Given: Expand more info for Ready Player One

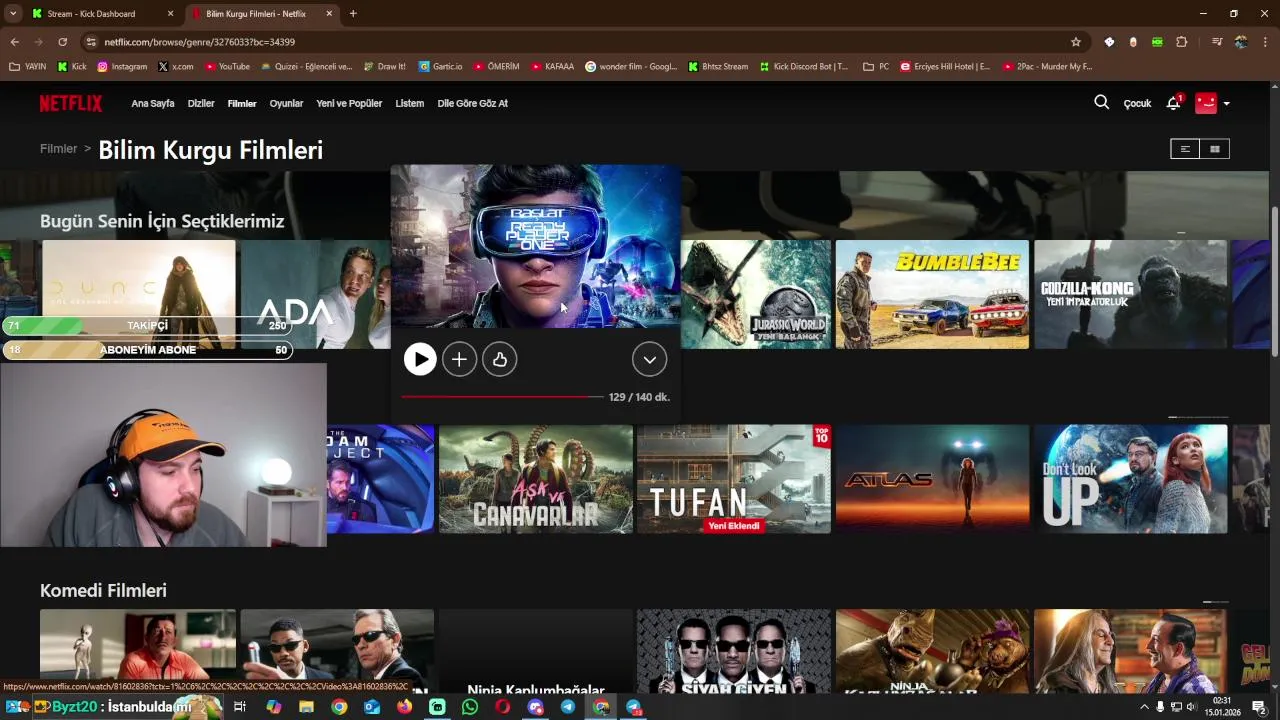Looking at the screenshot, I should [649, 359].
